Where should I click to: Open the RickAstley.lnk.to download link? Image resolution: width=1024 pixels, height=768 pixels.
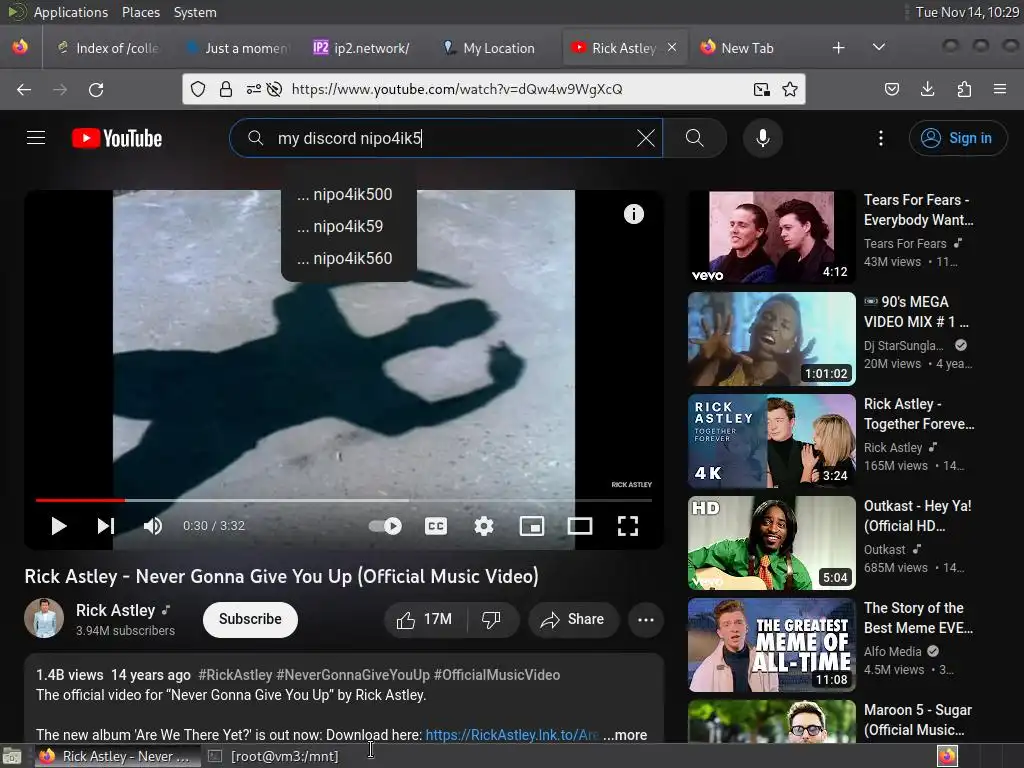point(512,735)
